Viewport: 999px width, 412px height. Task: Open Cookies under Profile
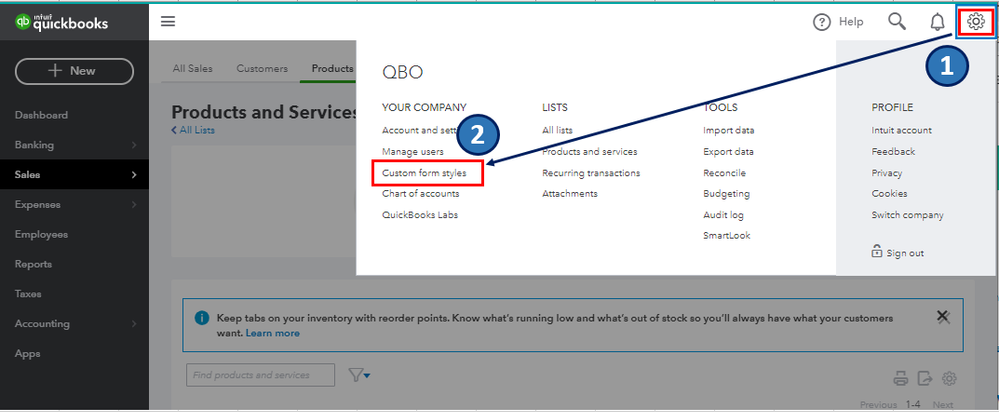pos(889,194)
